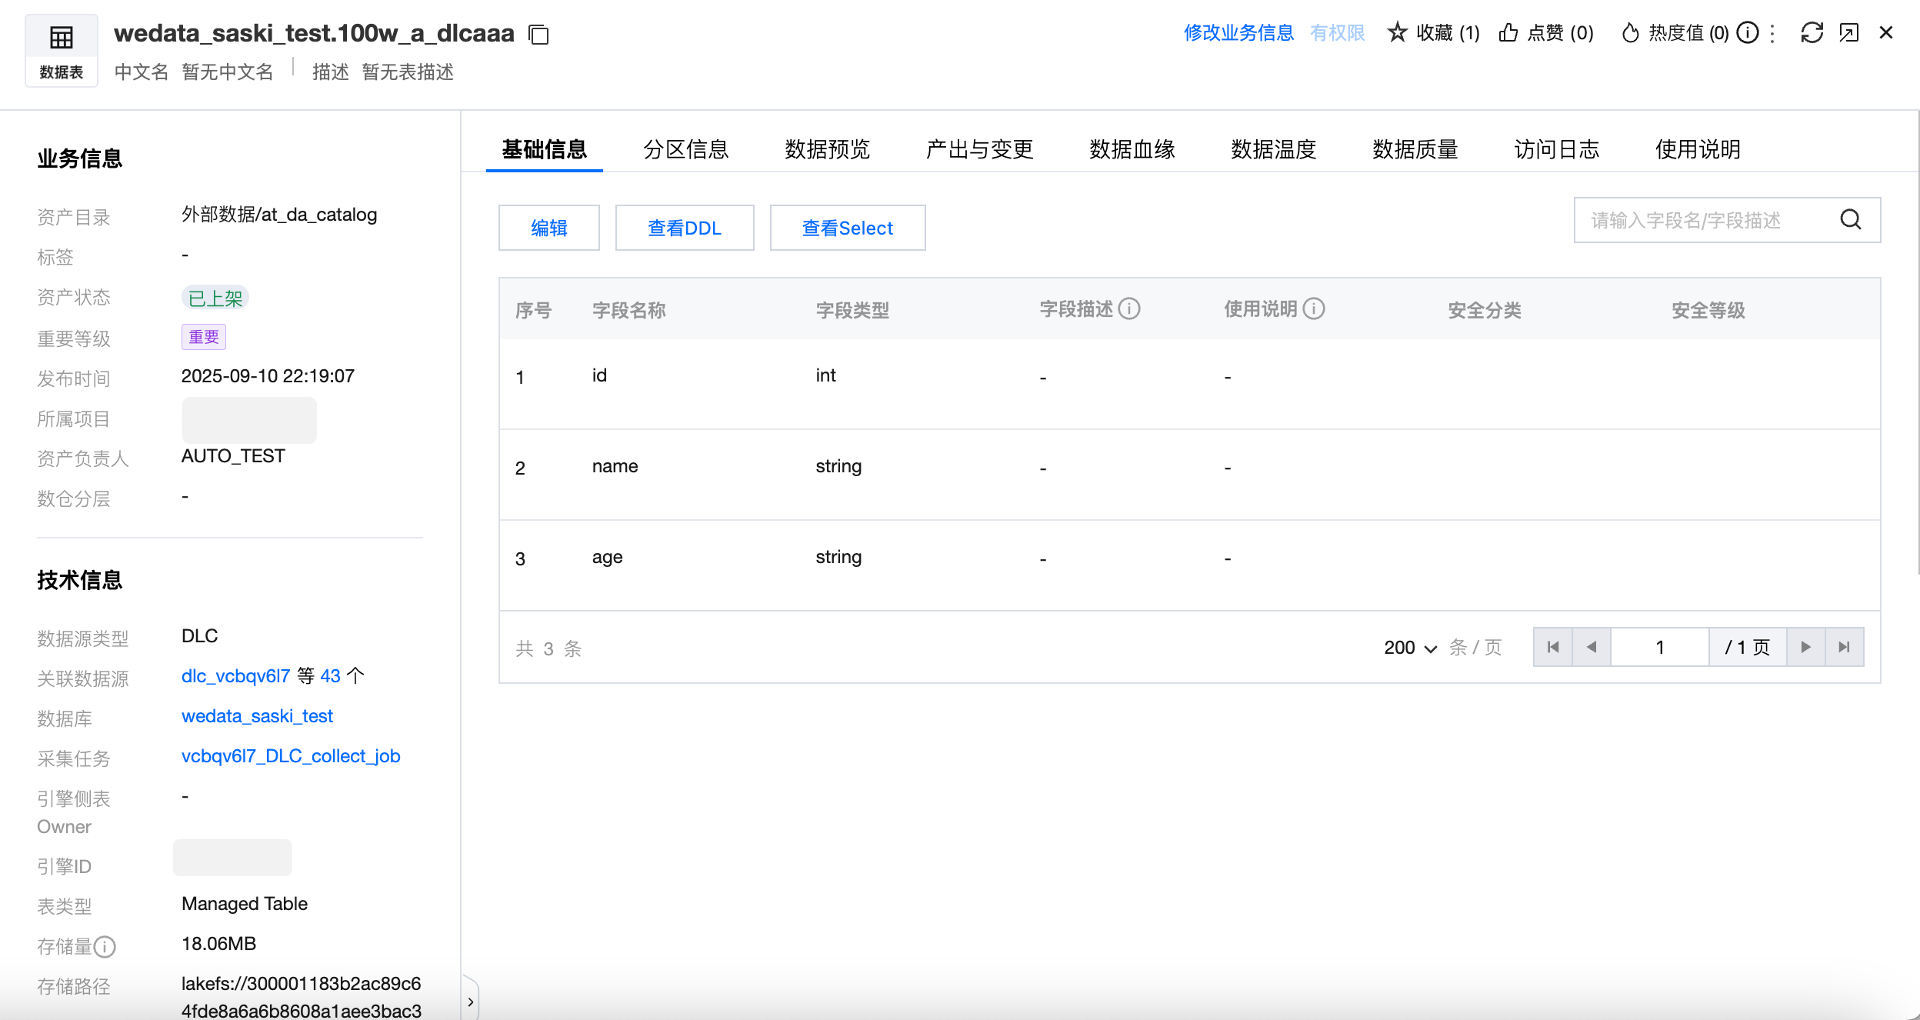1920x1020 pixels.
Task: Open the 200 rows per page dropdown
Action: (1410, 648)
